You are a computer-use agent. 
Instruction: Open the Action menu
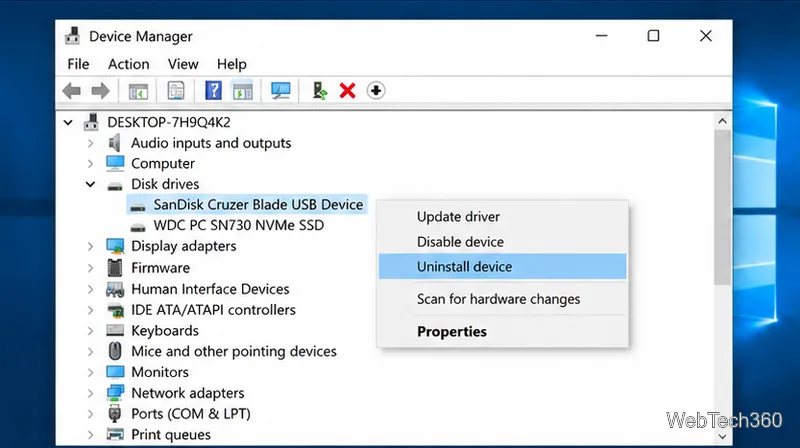point(129,64)
